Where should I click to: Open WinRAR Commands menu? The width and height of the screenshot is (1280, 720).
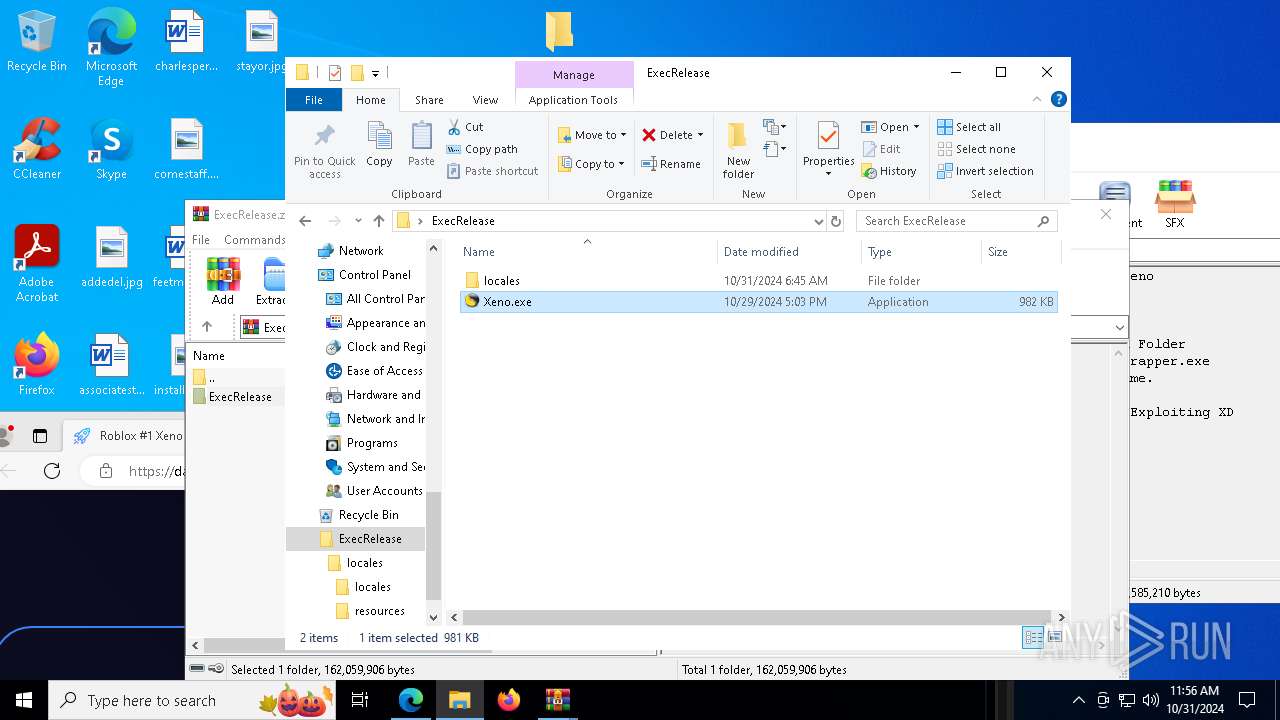(x=254, y=240)
